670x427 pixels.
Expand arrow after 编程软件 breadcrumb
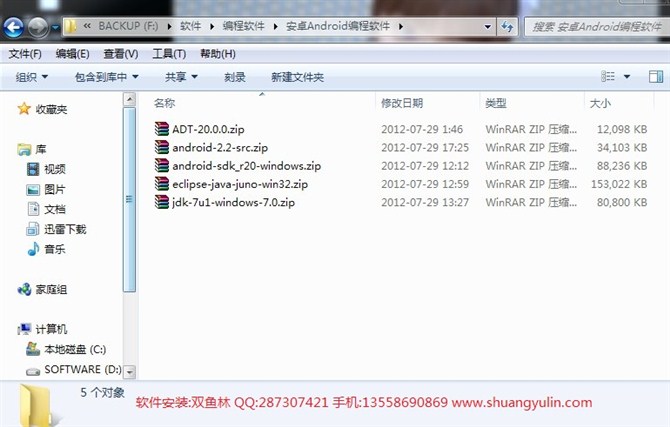[x=276, y=27]
